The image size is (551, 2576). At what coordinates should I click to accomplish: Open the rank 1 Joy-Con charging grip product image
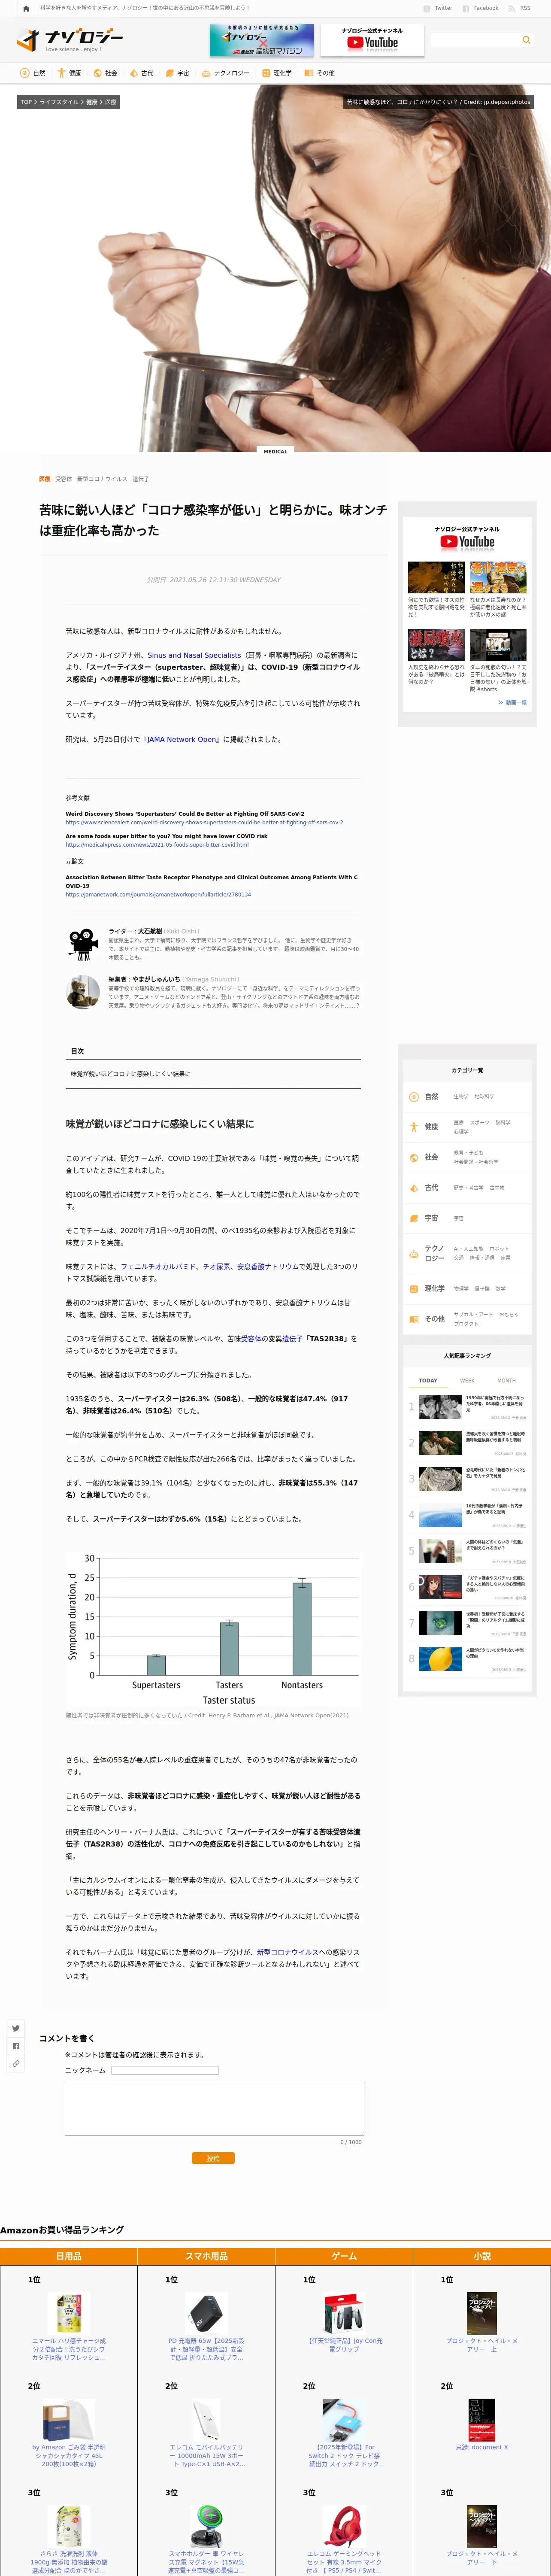[x=344, y=2313]
